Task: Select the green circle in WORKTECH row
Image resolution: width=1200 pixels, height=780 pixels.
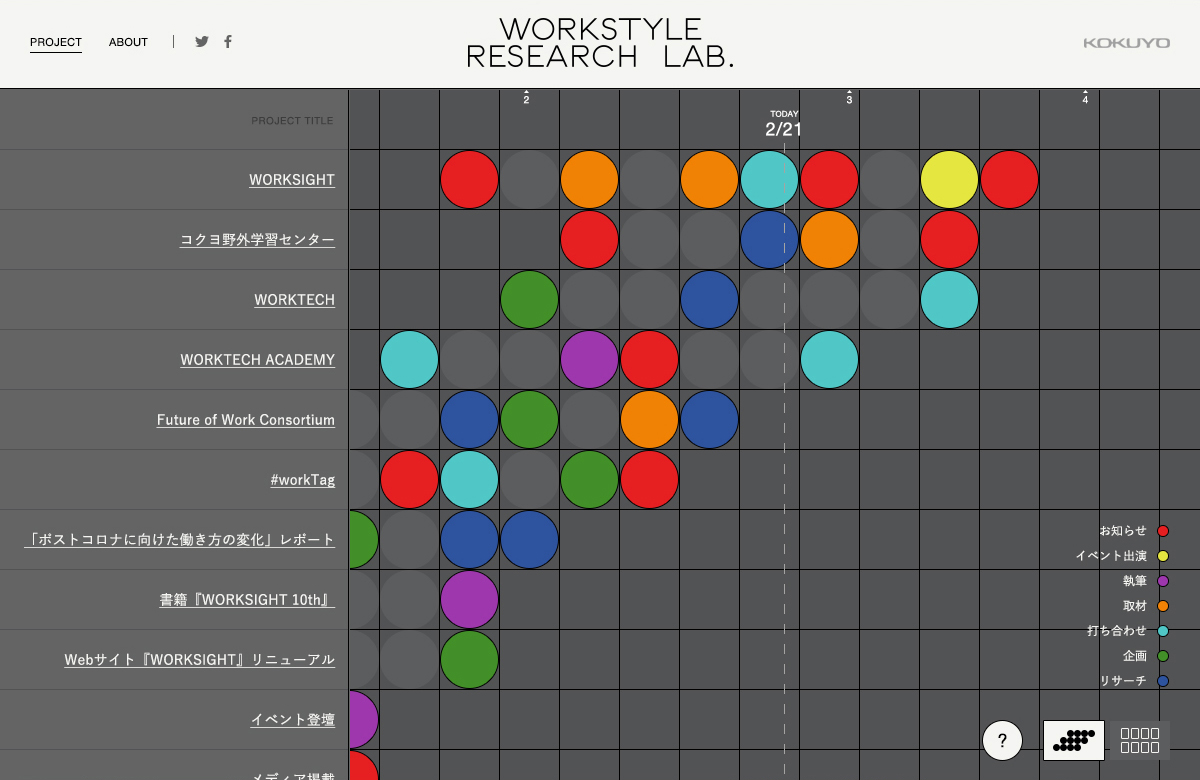Action: point(529,300)
